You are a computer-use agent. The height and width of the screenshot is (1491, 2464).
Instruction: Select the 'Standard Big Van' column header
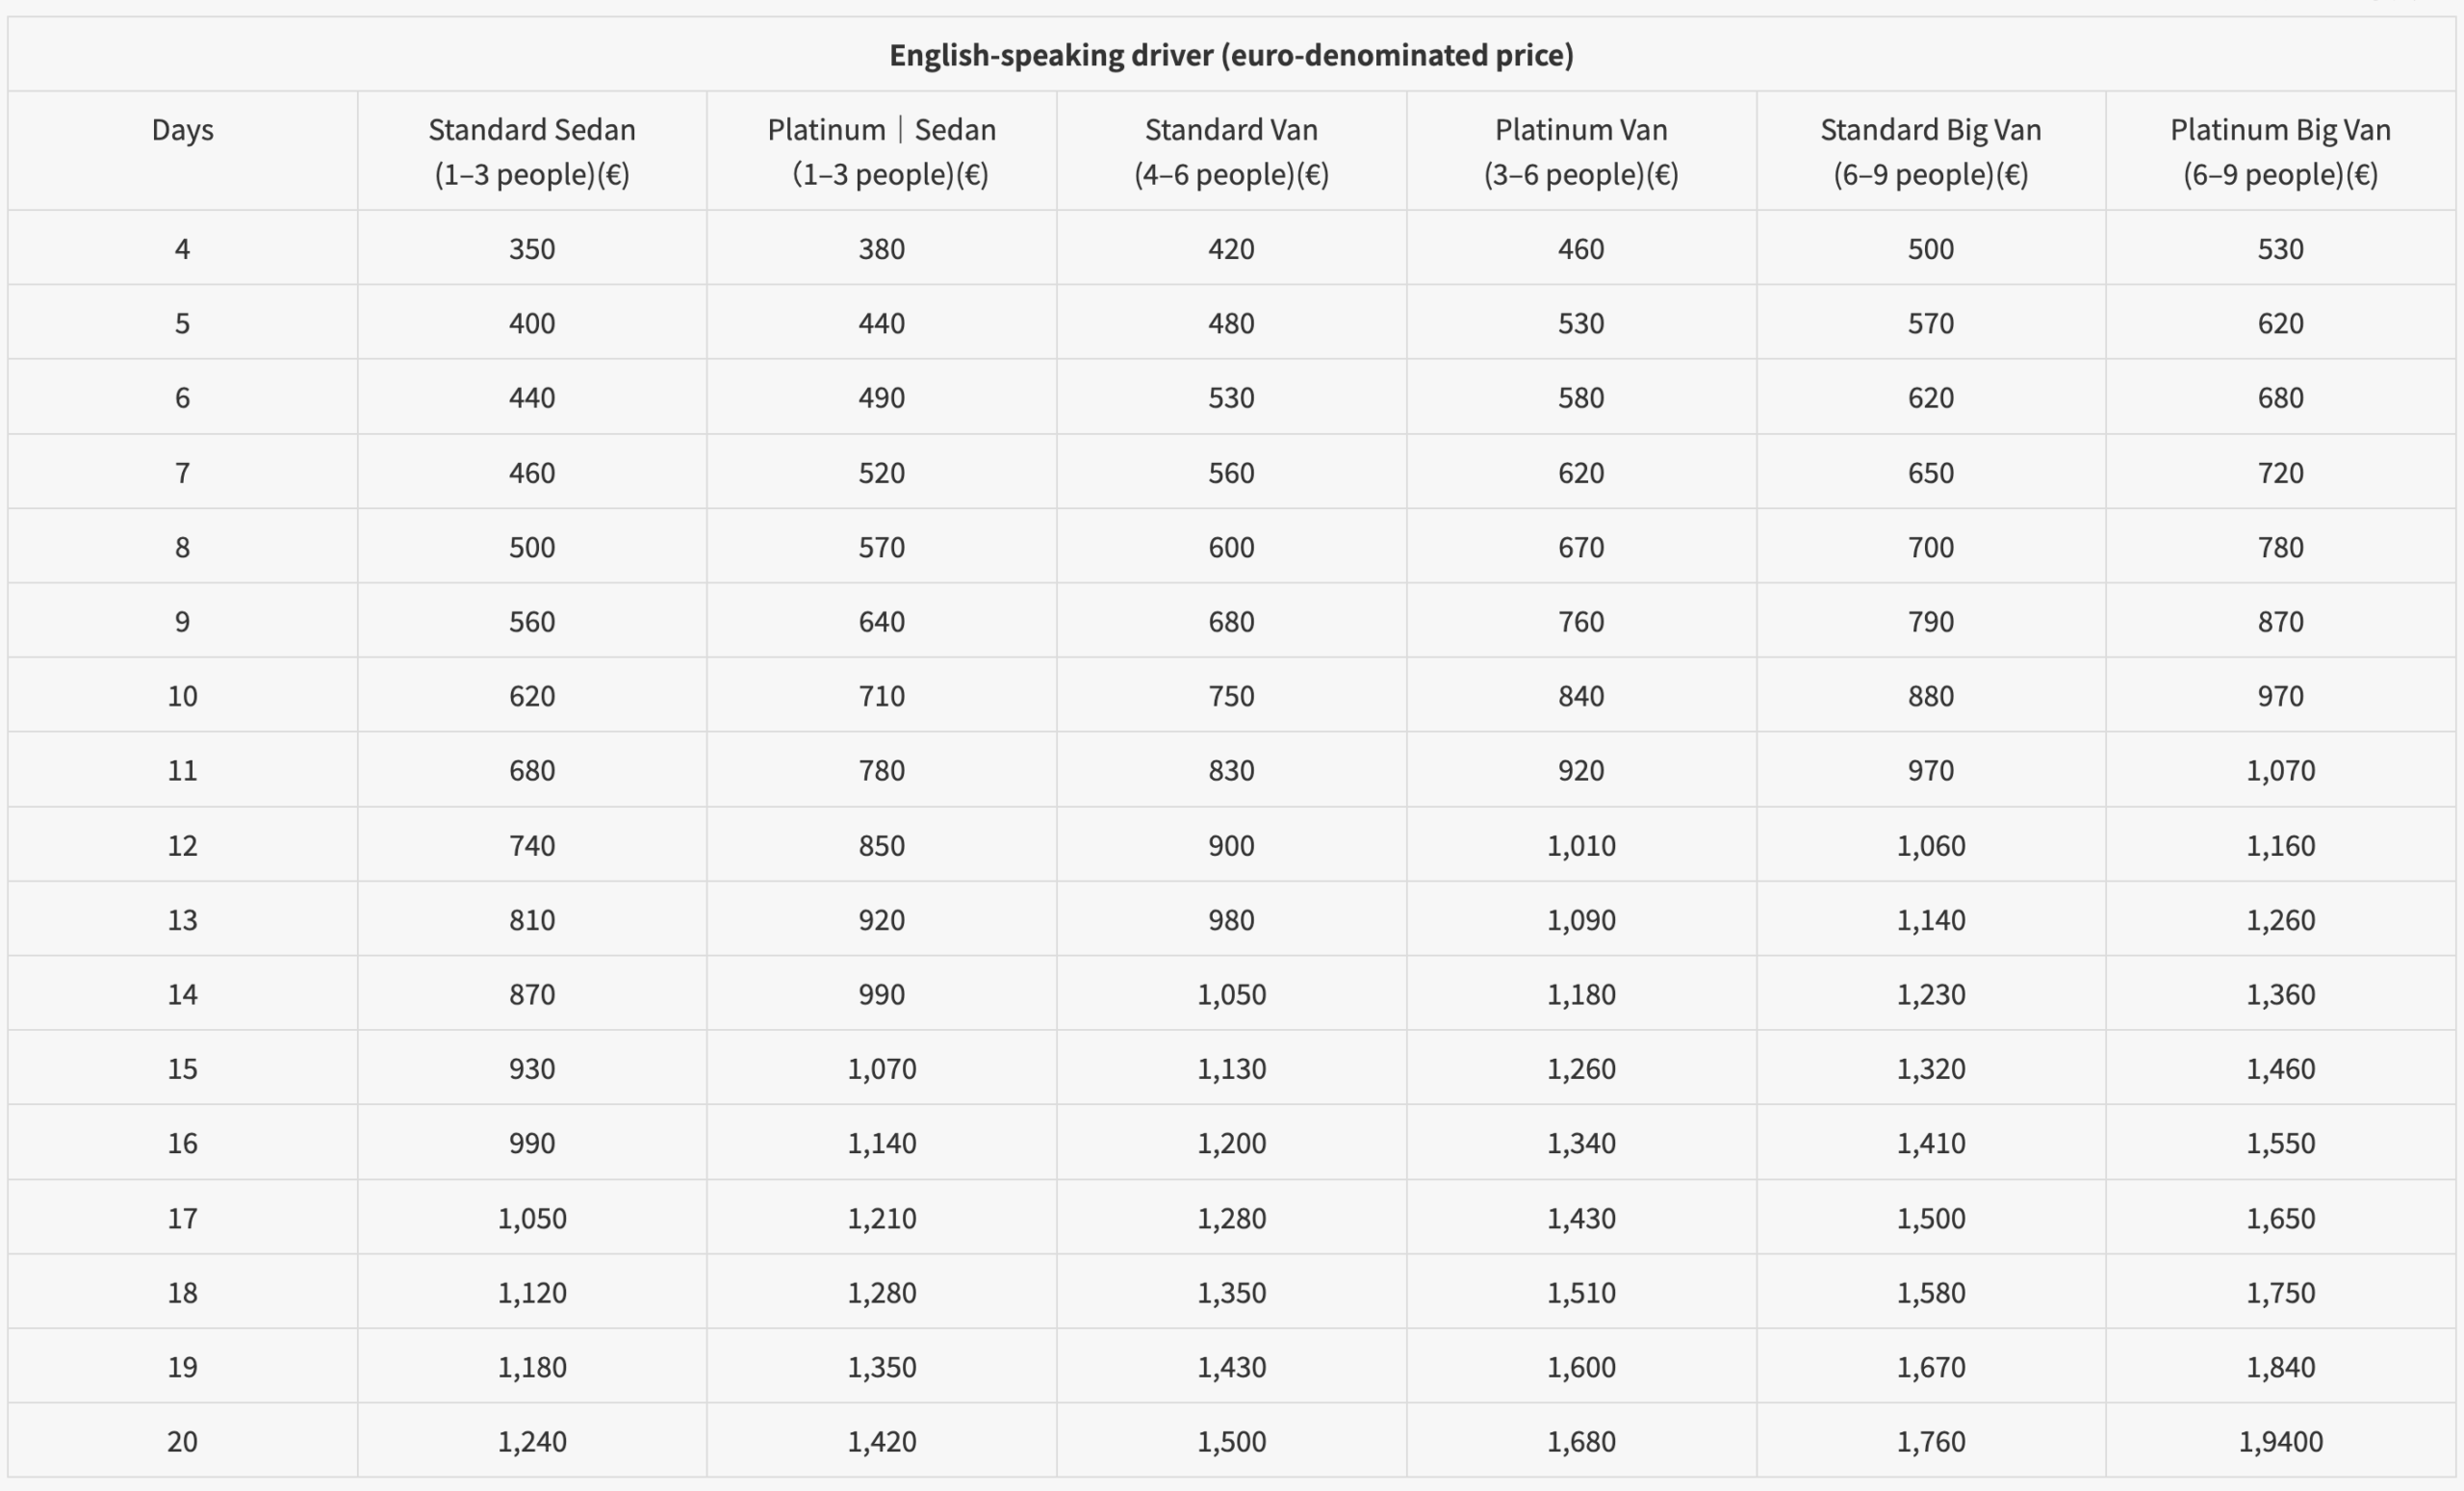click(1930, 151)
